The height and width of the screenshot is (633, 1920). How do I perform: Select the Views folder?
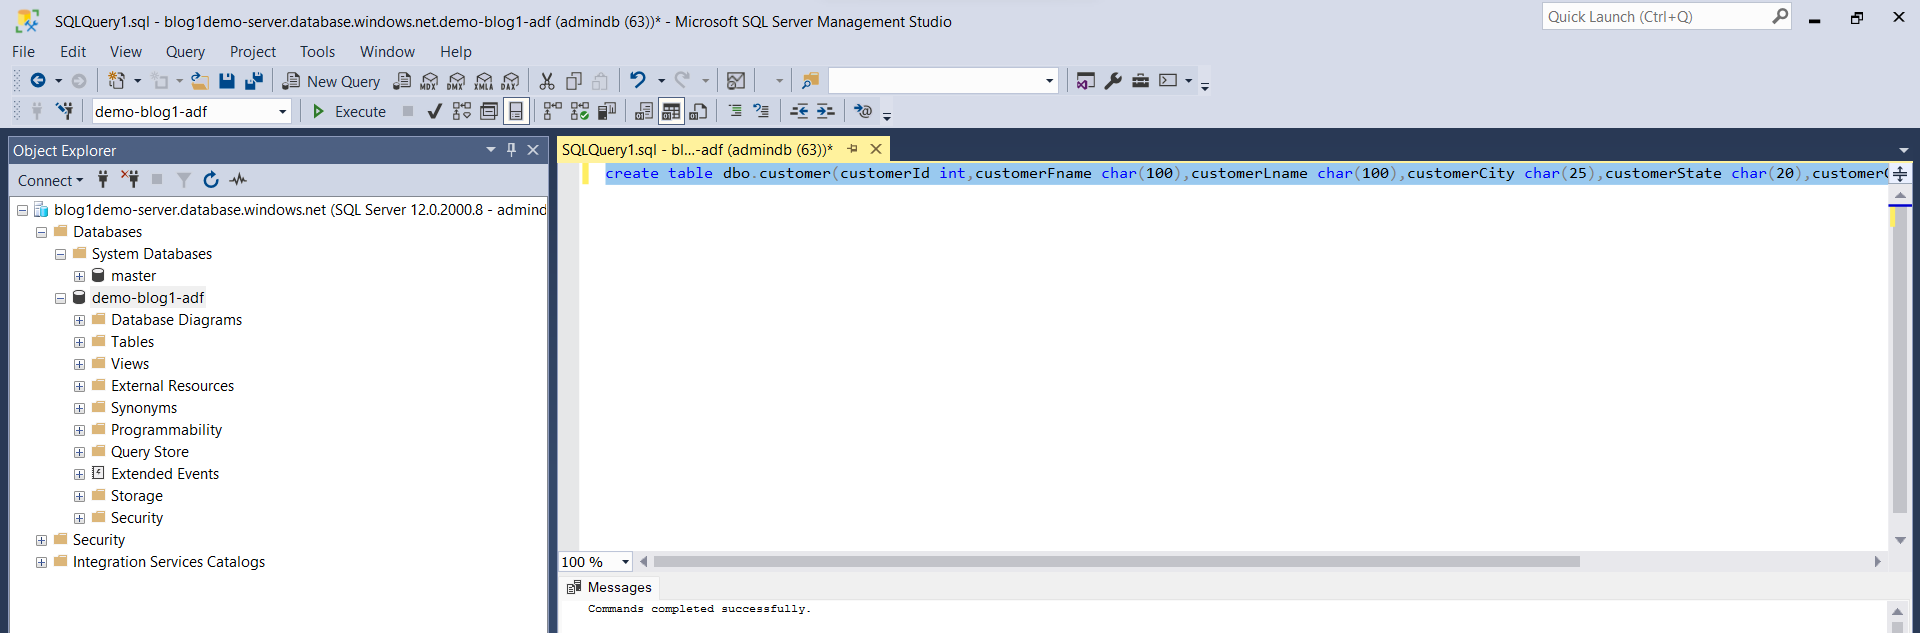[130, 364]
